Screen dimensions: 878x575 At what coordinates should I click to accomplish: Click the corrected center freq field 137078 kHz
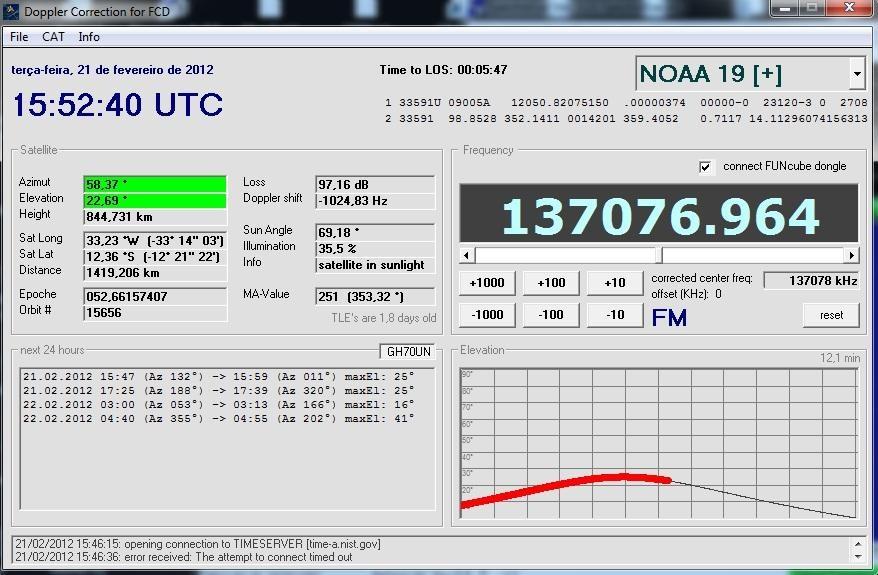pyautogui.click(x=811, y=281)
